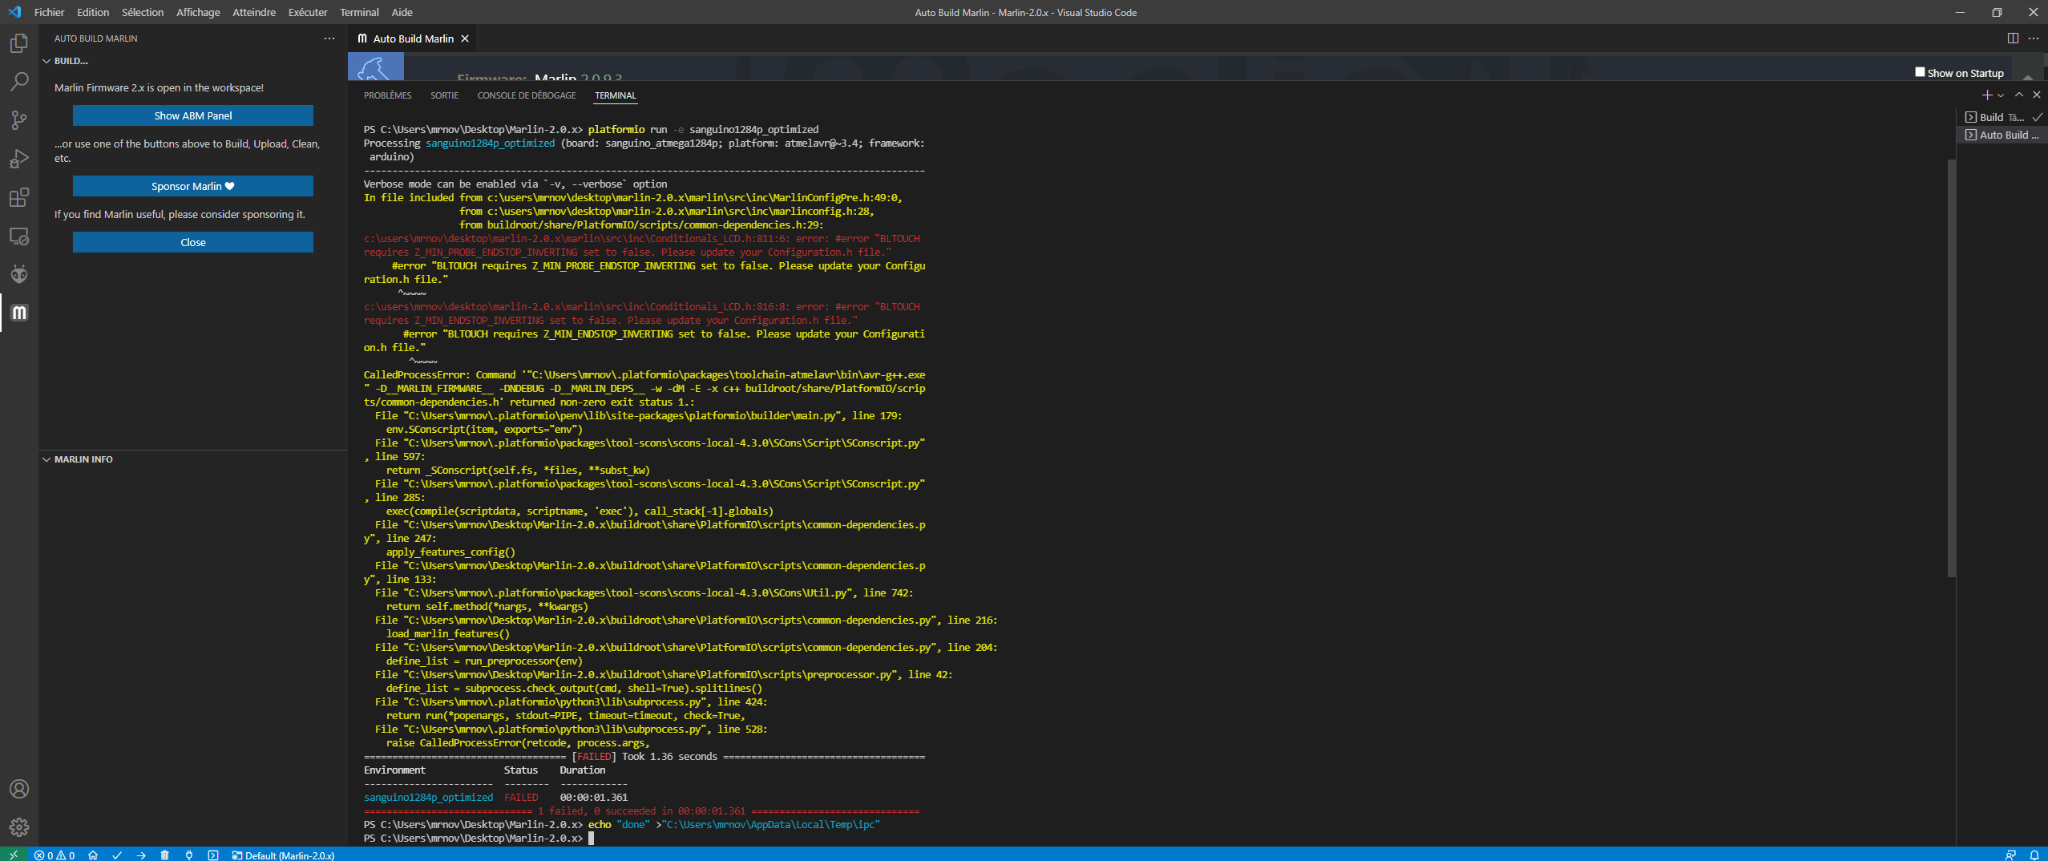Switch to the PROBLÈMES panel tab
This screenshot has width=2048, height=861.
point(387,96)
